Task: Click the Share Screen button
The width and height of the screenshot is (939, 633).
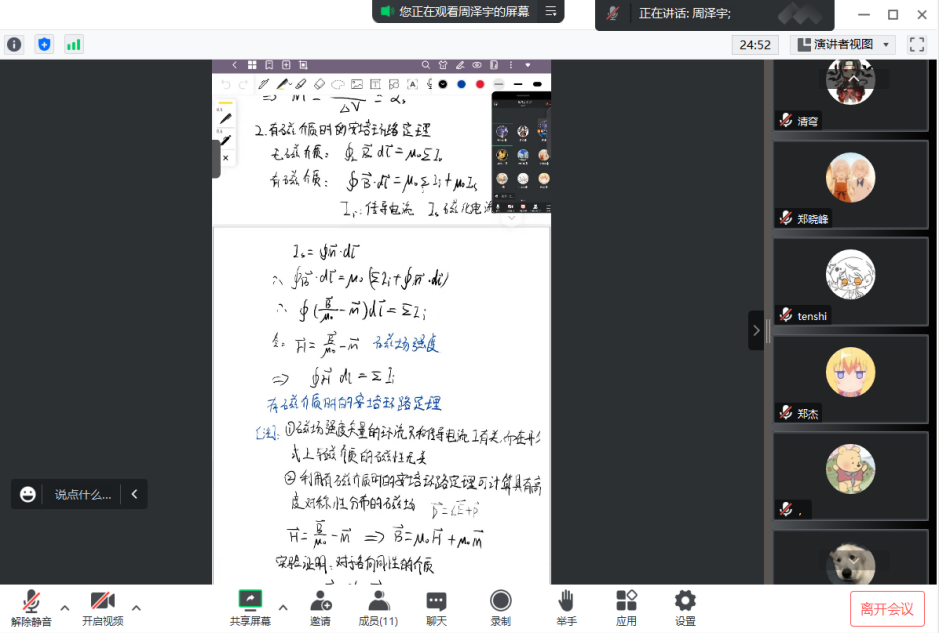Action: tap(250, 606)
